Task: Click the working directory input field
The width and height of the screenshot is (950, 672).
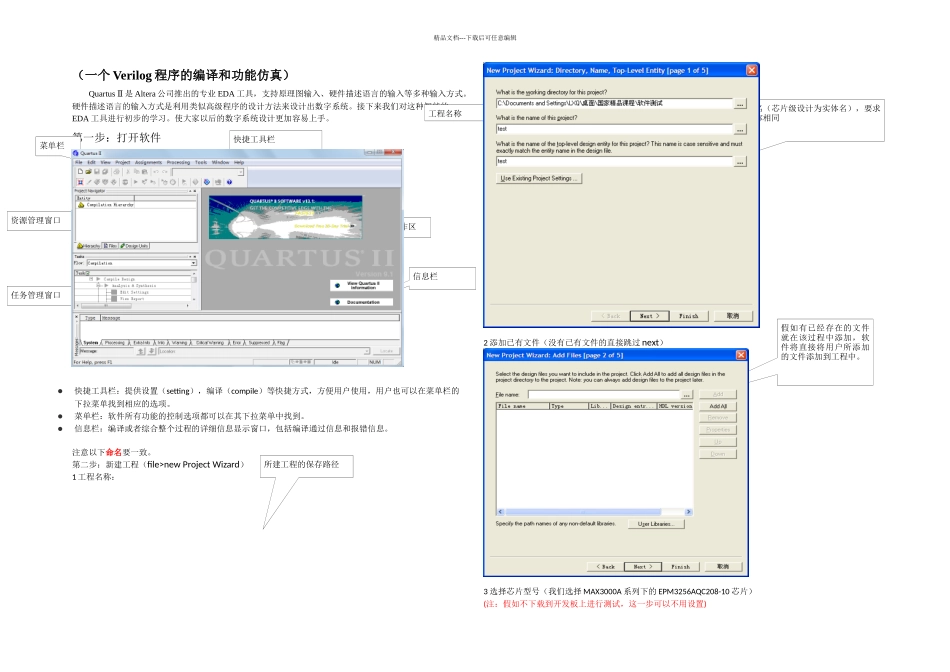Action: tap(614, 104)
